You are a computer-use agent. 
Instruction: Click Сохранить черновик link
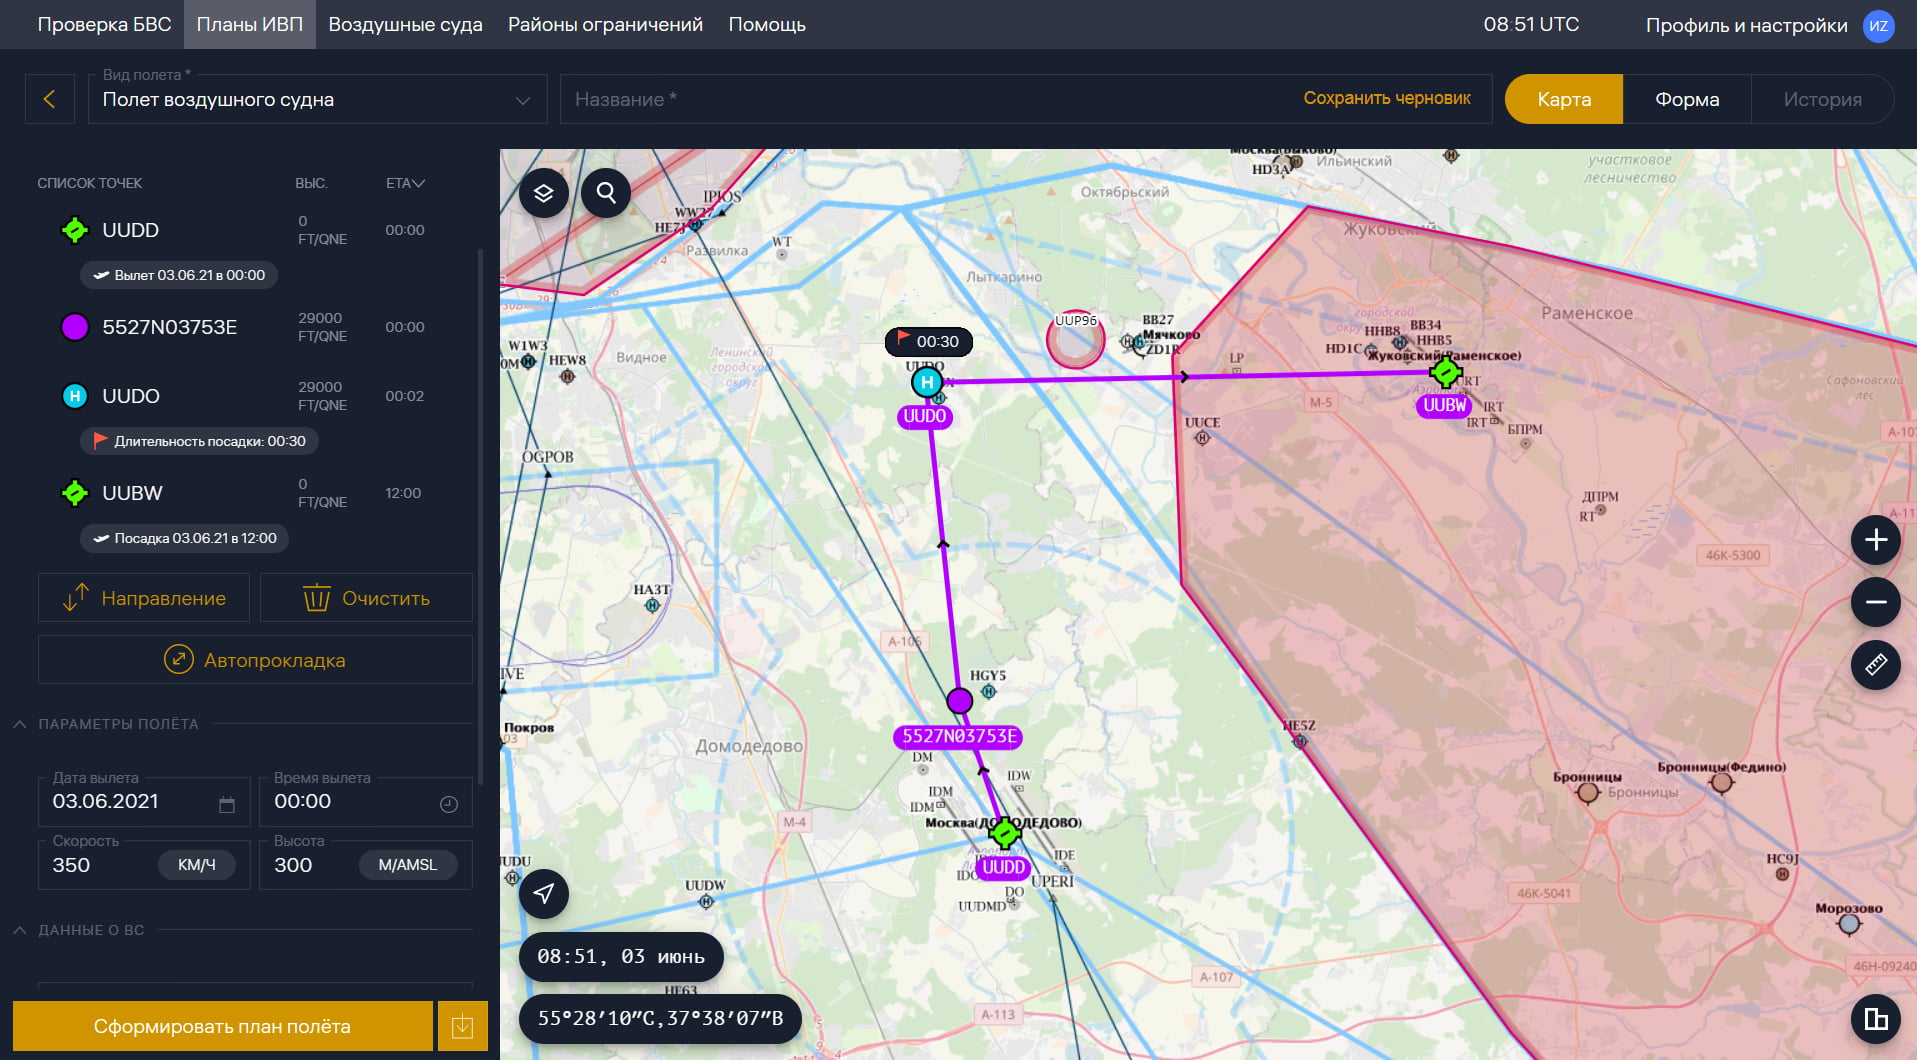tap(1386, 98)
